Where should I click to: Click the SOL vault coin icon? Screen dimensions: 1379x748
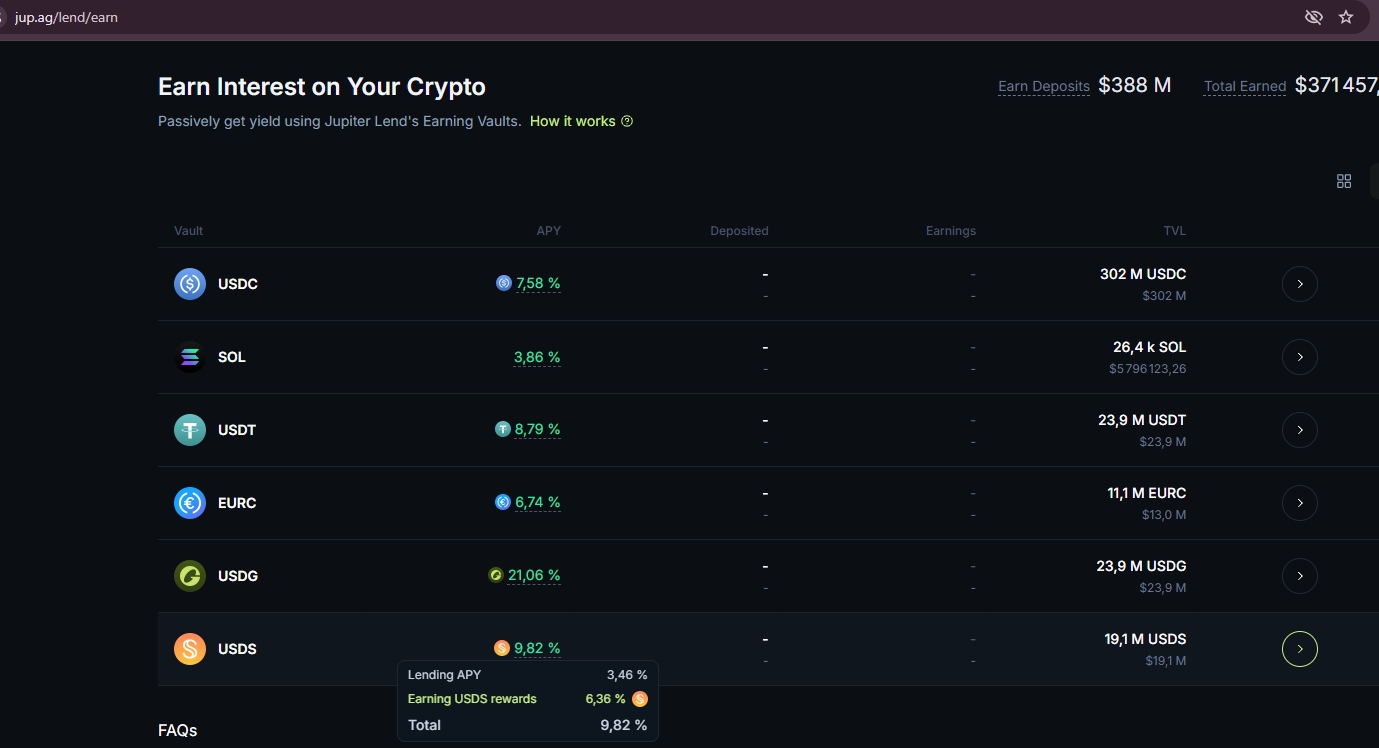pos(190,357)
